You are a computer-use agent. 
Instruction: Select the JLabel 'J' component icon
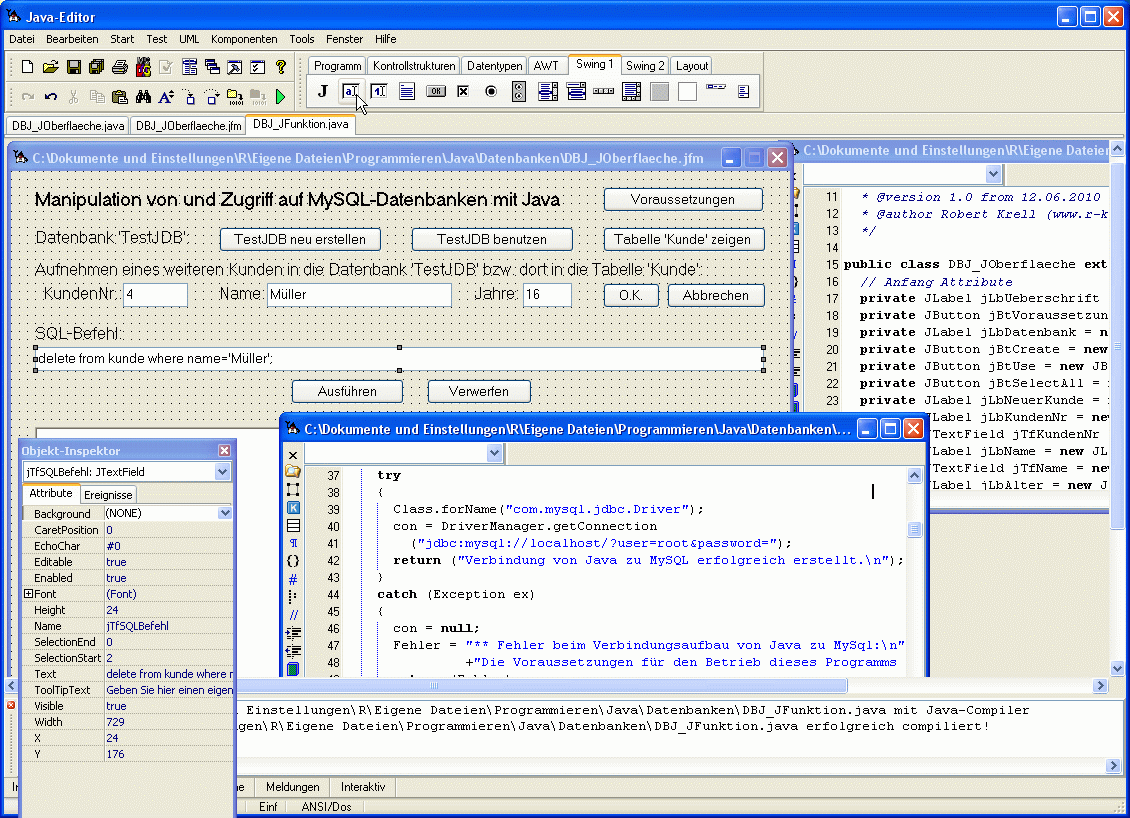[322, 92]
